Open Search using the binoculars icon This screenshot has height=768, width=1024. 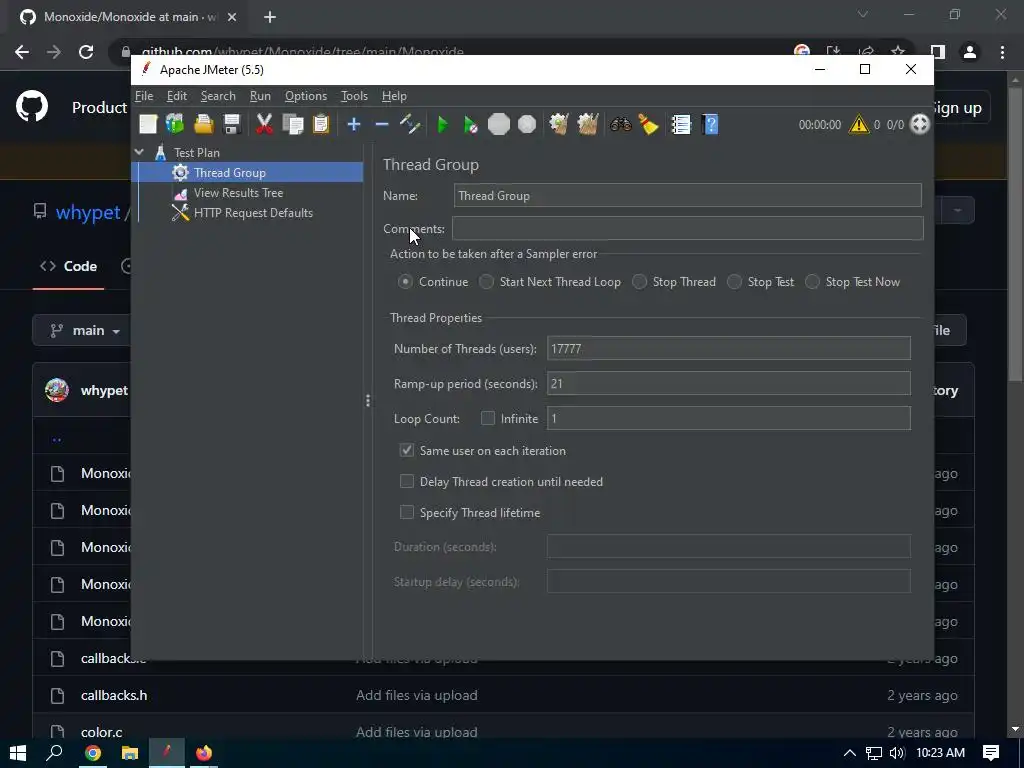point(620,124)
